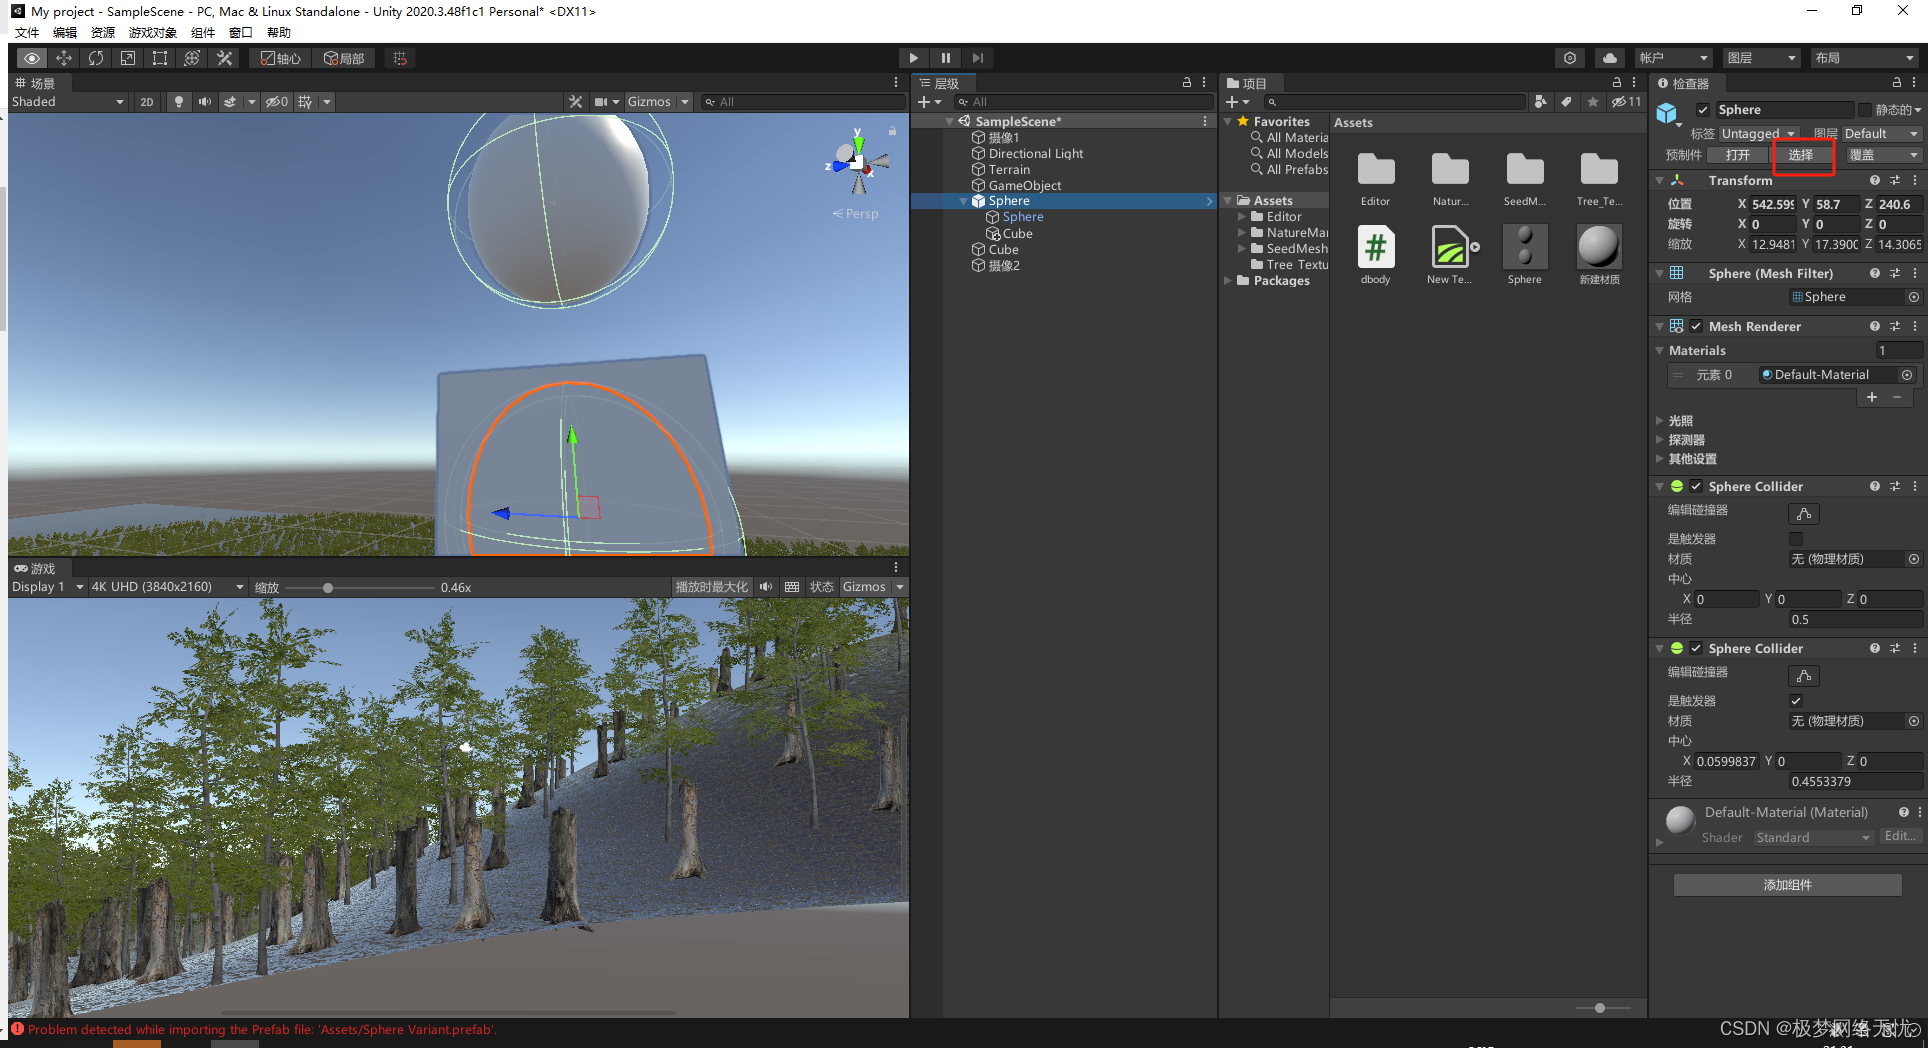Open prefab Overrides dropdown

coord(1883,155)
